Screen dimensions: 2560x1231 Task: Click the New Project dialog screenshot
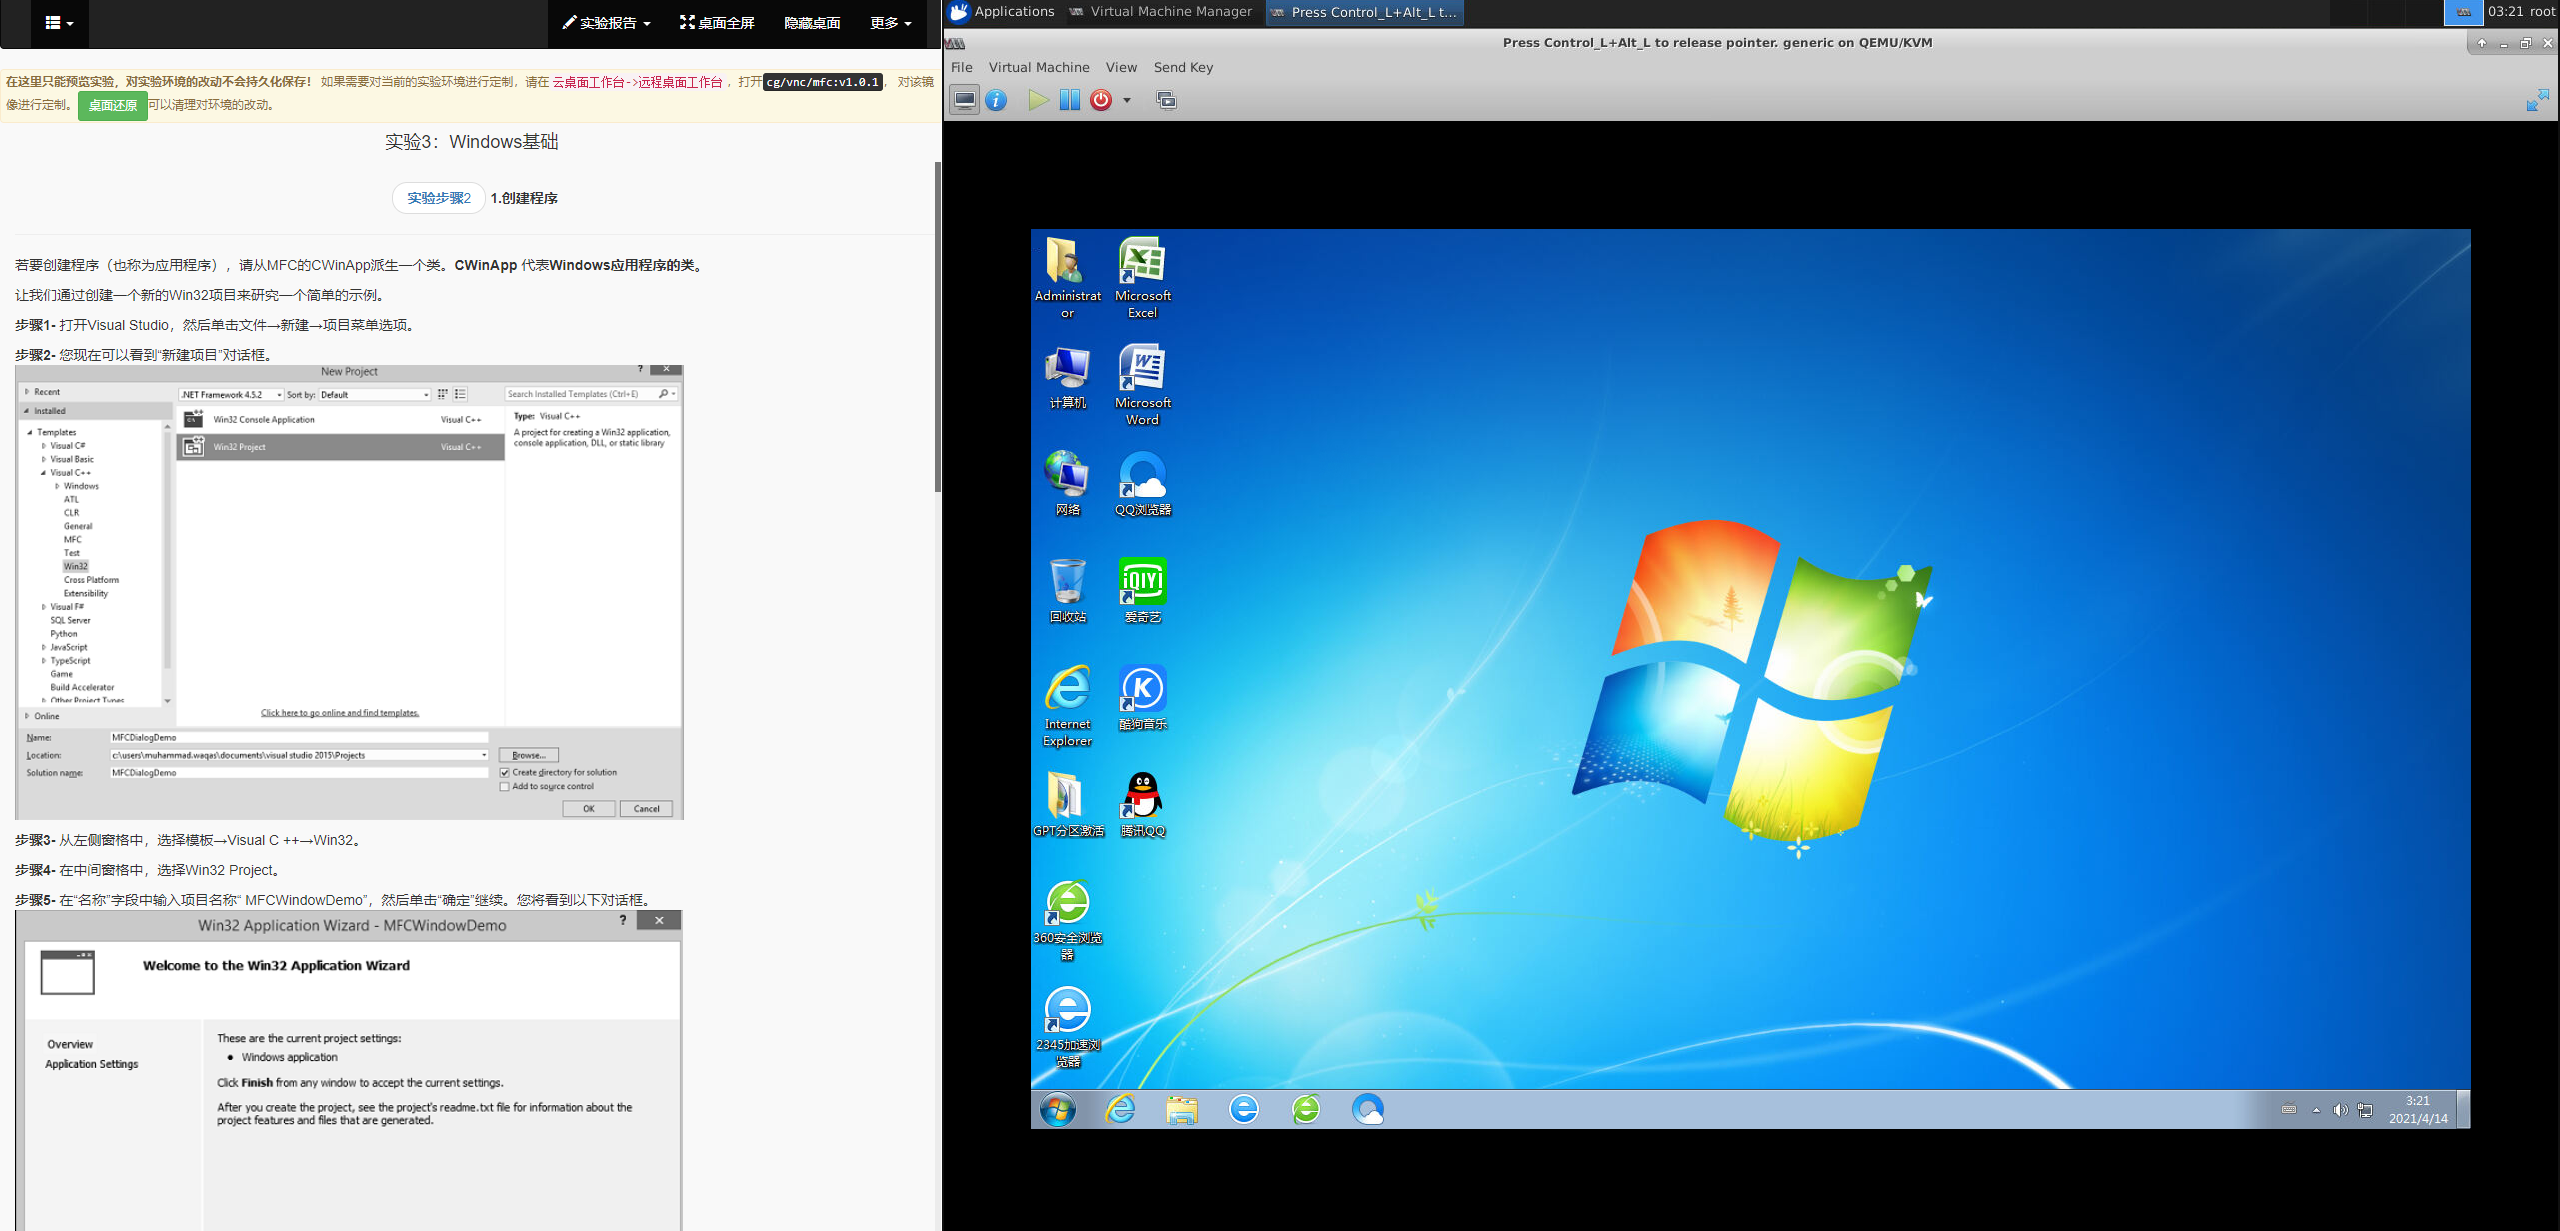click(x=349, y=592)
